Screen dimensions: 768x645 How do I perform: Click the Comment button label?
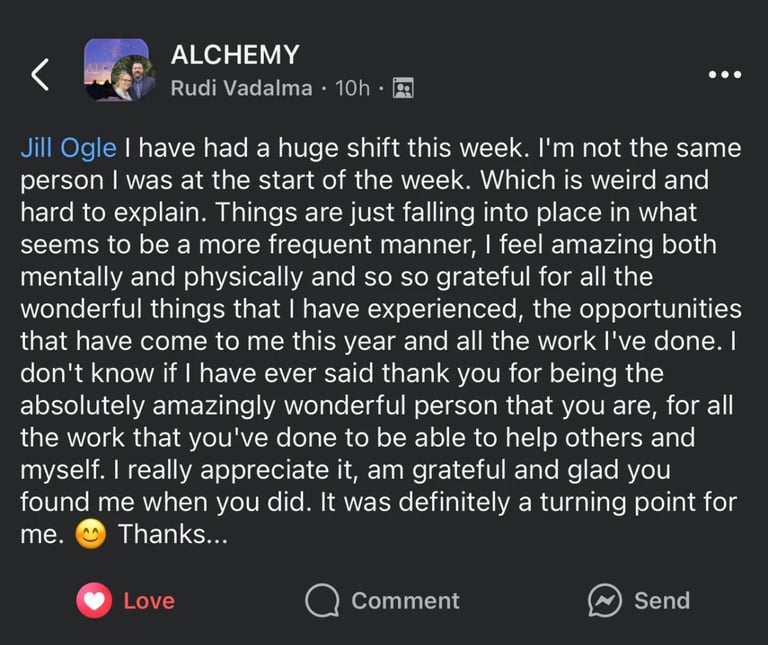click(x=405, y=601)
